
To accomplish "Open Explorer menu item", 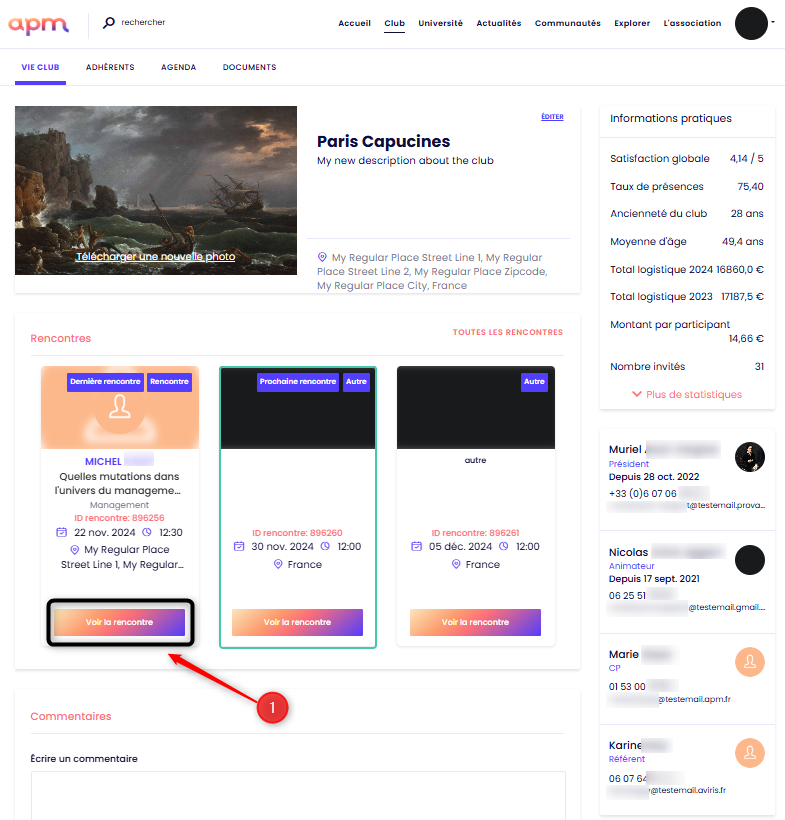I will tap(632, 23).
